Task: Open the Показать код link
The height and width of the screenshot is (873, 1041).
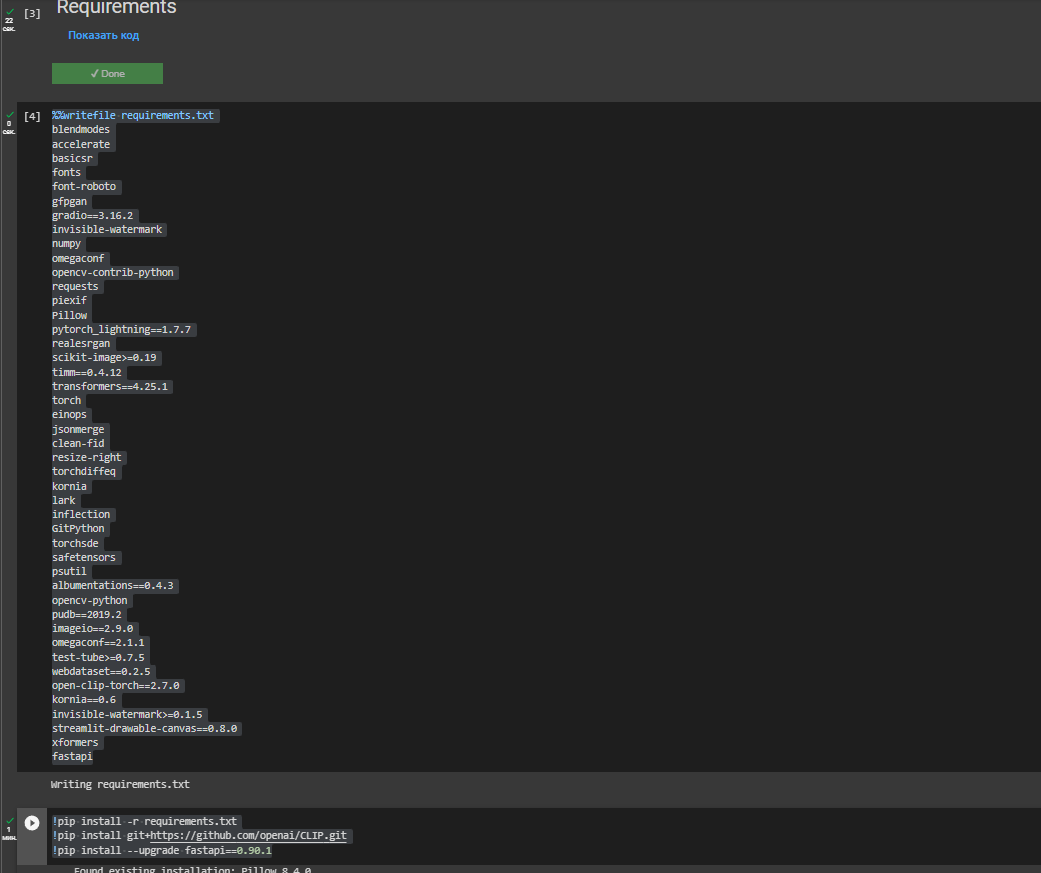Action: point(102,35)
